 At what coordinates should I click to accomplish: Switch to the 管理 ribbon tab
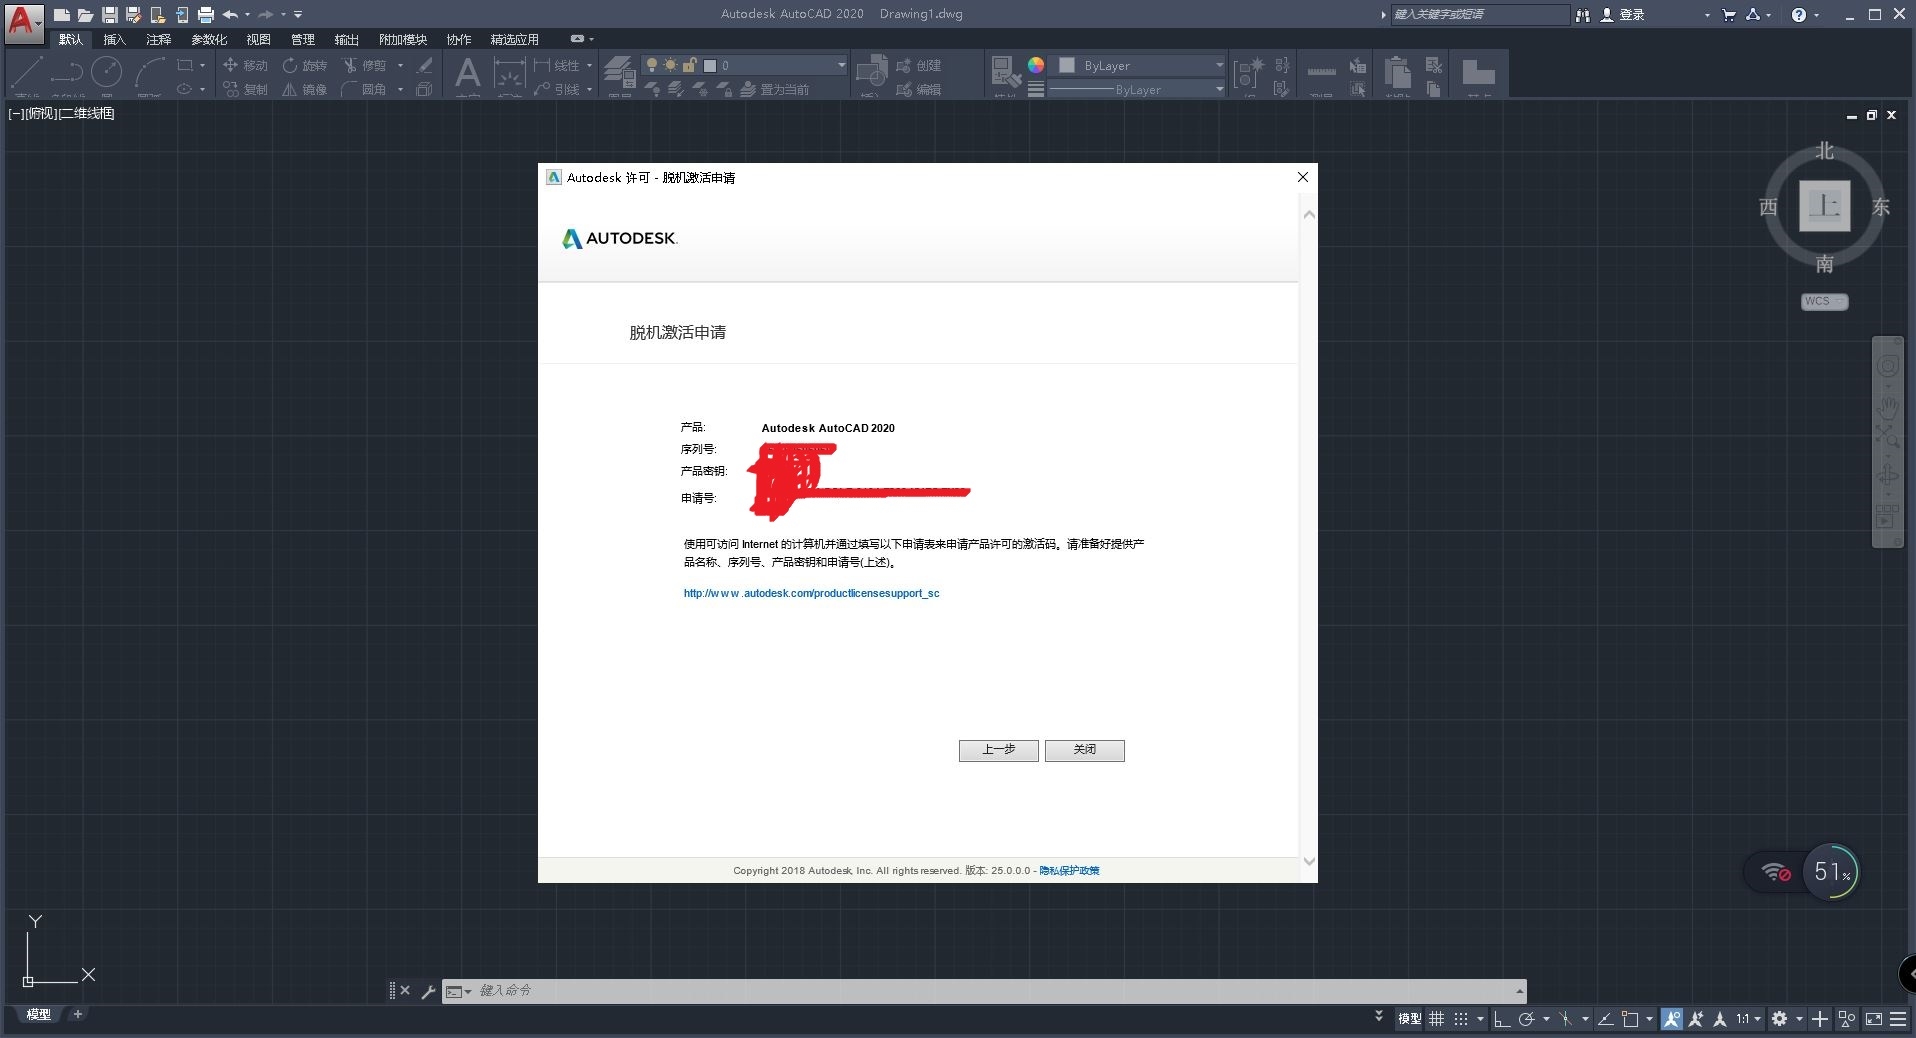pyautogui.click(x=302, y=39)
